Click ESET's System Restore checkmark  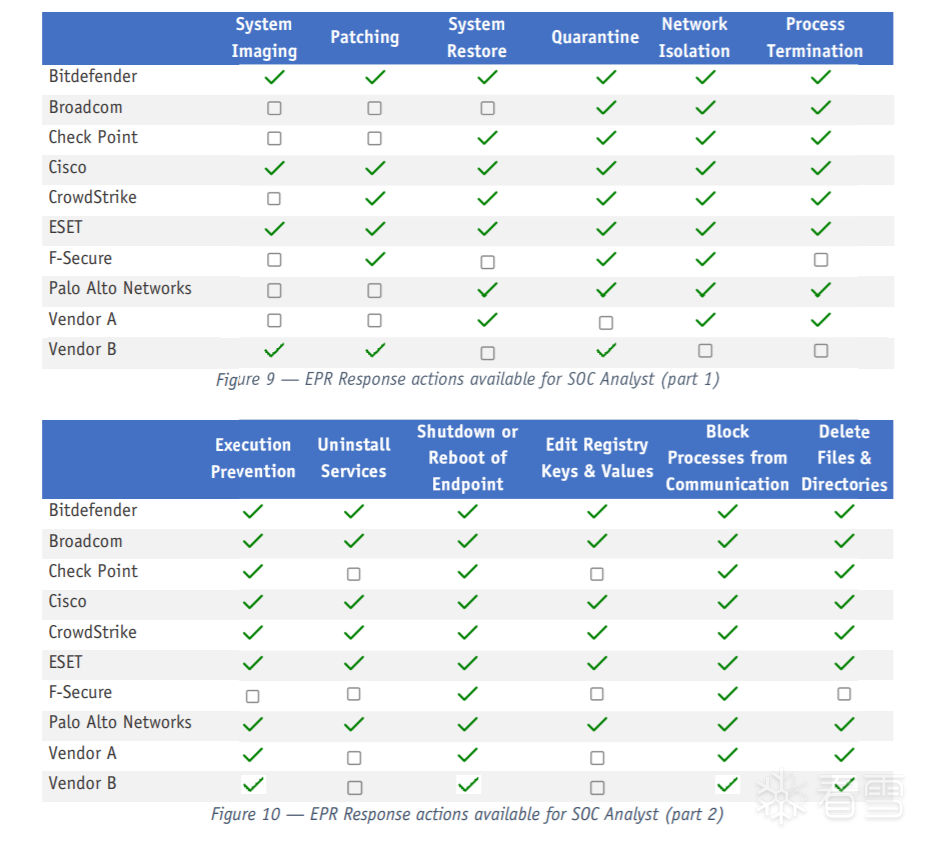(x=487, y=229)
